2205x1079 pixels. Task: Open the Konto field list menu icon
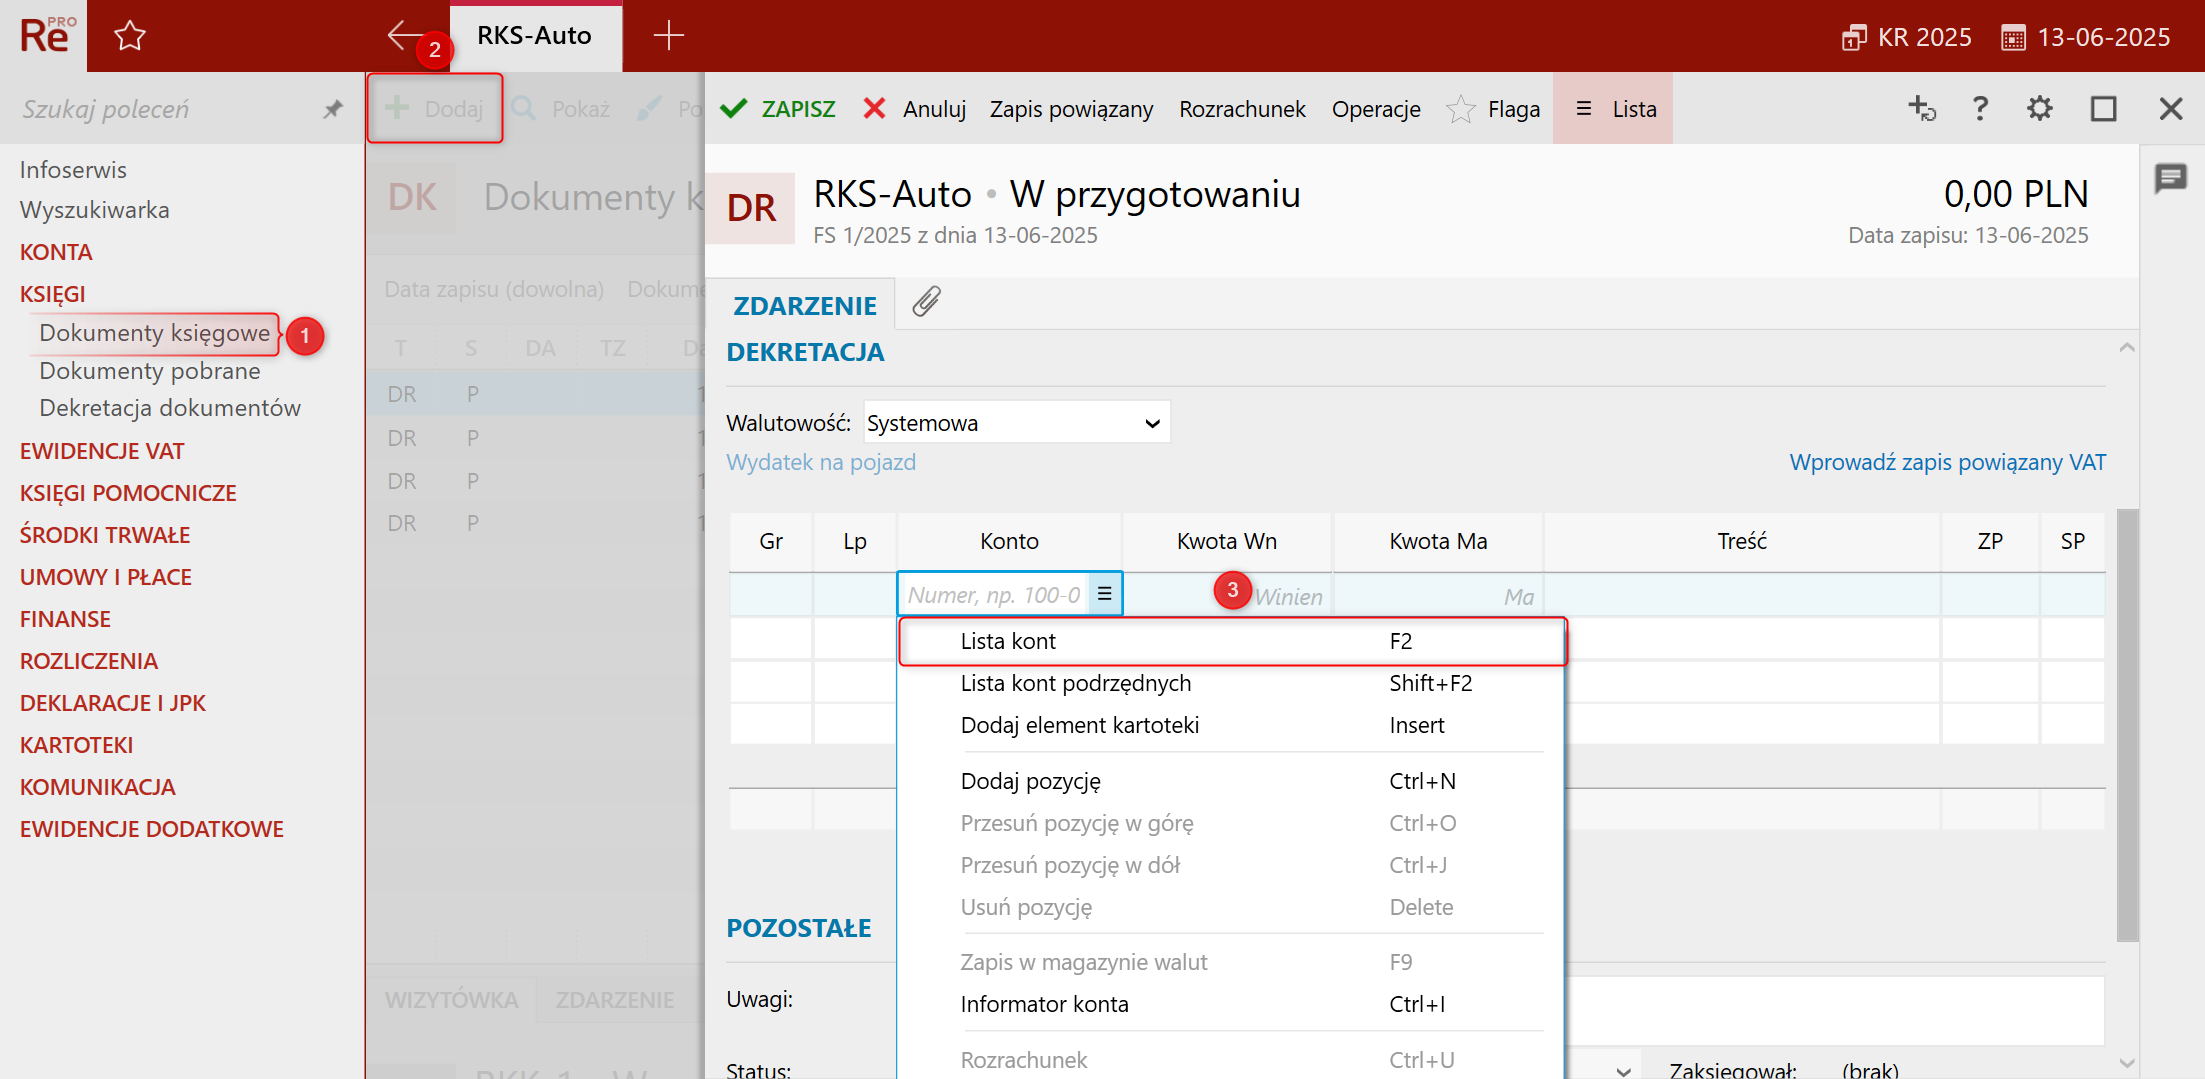1104,594
